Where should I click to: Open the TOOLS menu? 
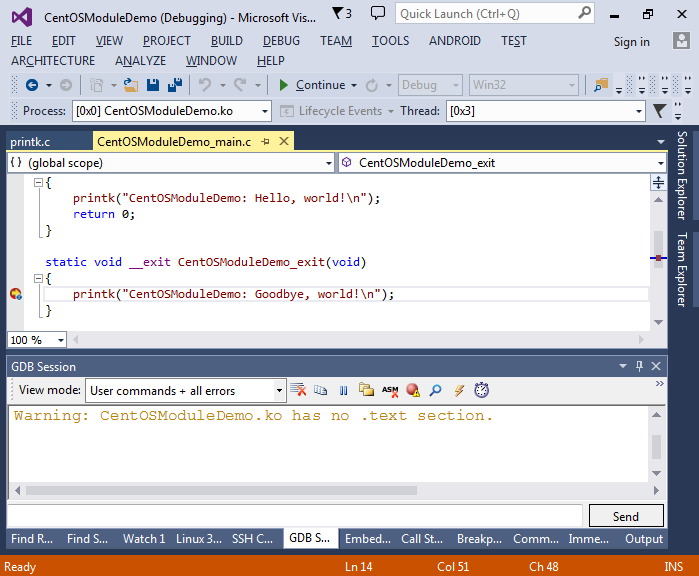coord(391,41)
